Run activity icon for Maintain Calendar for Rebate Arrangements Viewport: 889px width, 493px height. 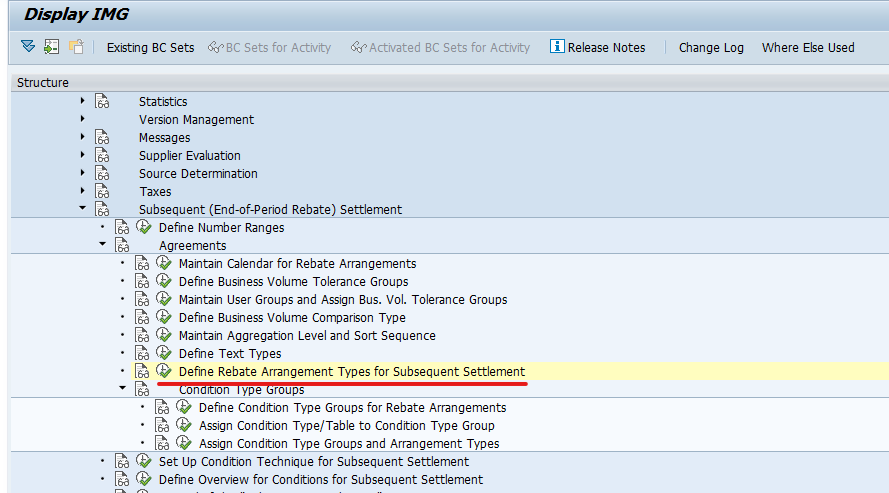tap(164, 263)
